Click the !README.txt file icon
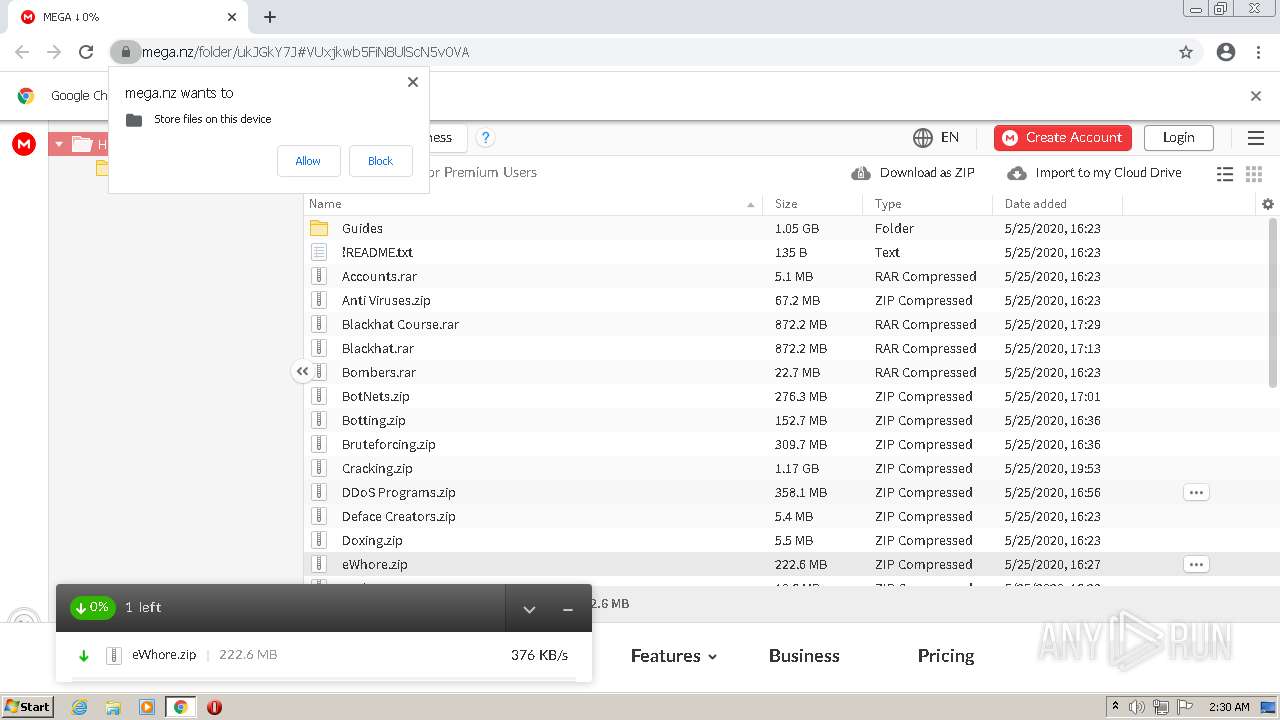The height and width of the screenshot is (720, 1280). pyautogui.click(x=319, y=252)
